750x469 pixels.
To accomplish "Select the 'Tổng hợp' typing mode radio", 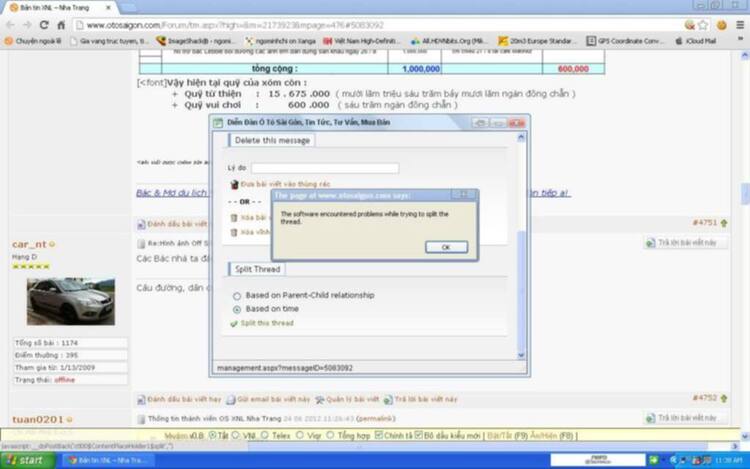I will point(330,435).
